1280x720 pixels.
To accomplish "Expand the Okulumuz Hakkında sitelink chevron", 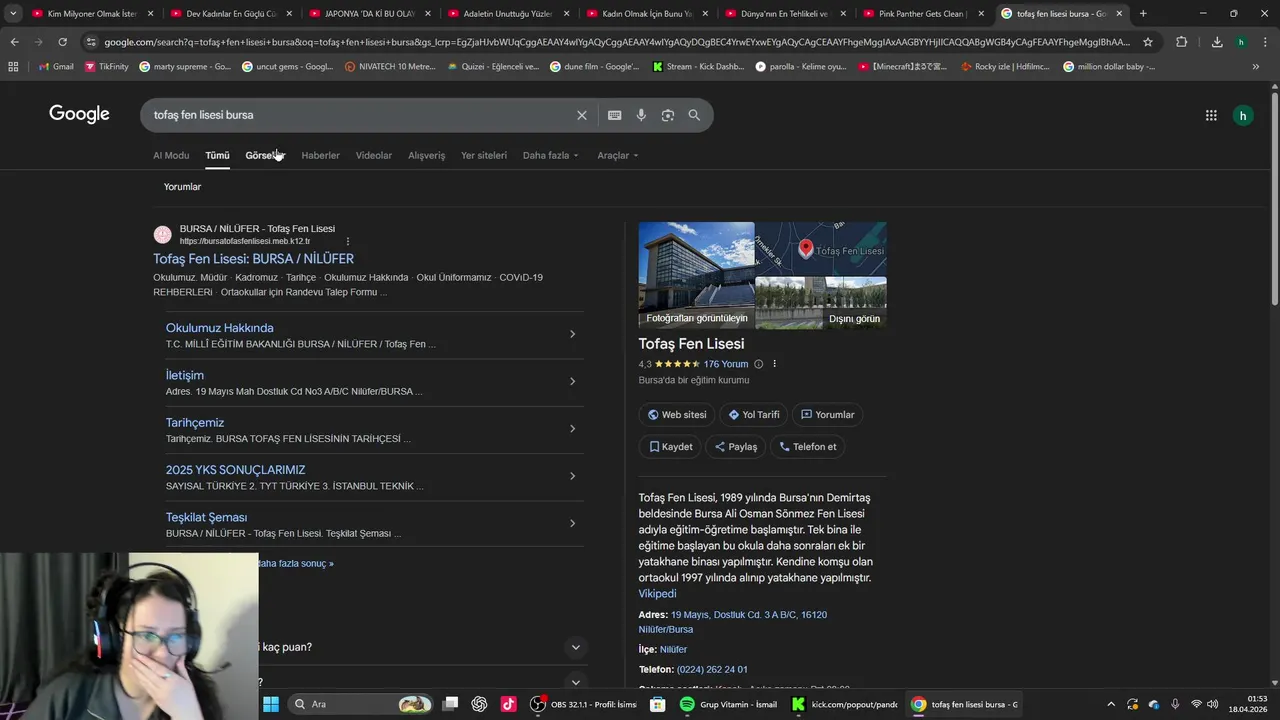I will pyautogui.click(x=572, y=334).
